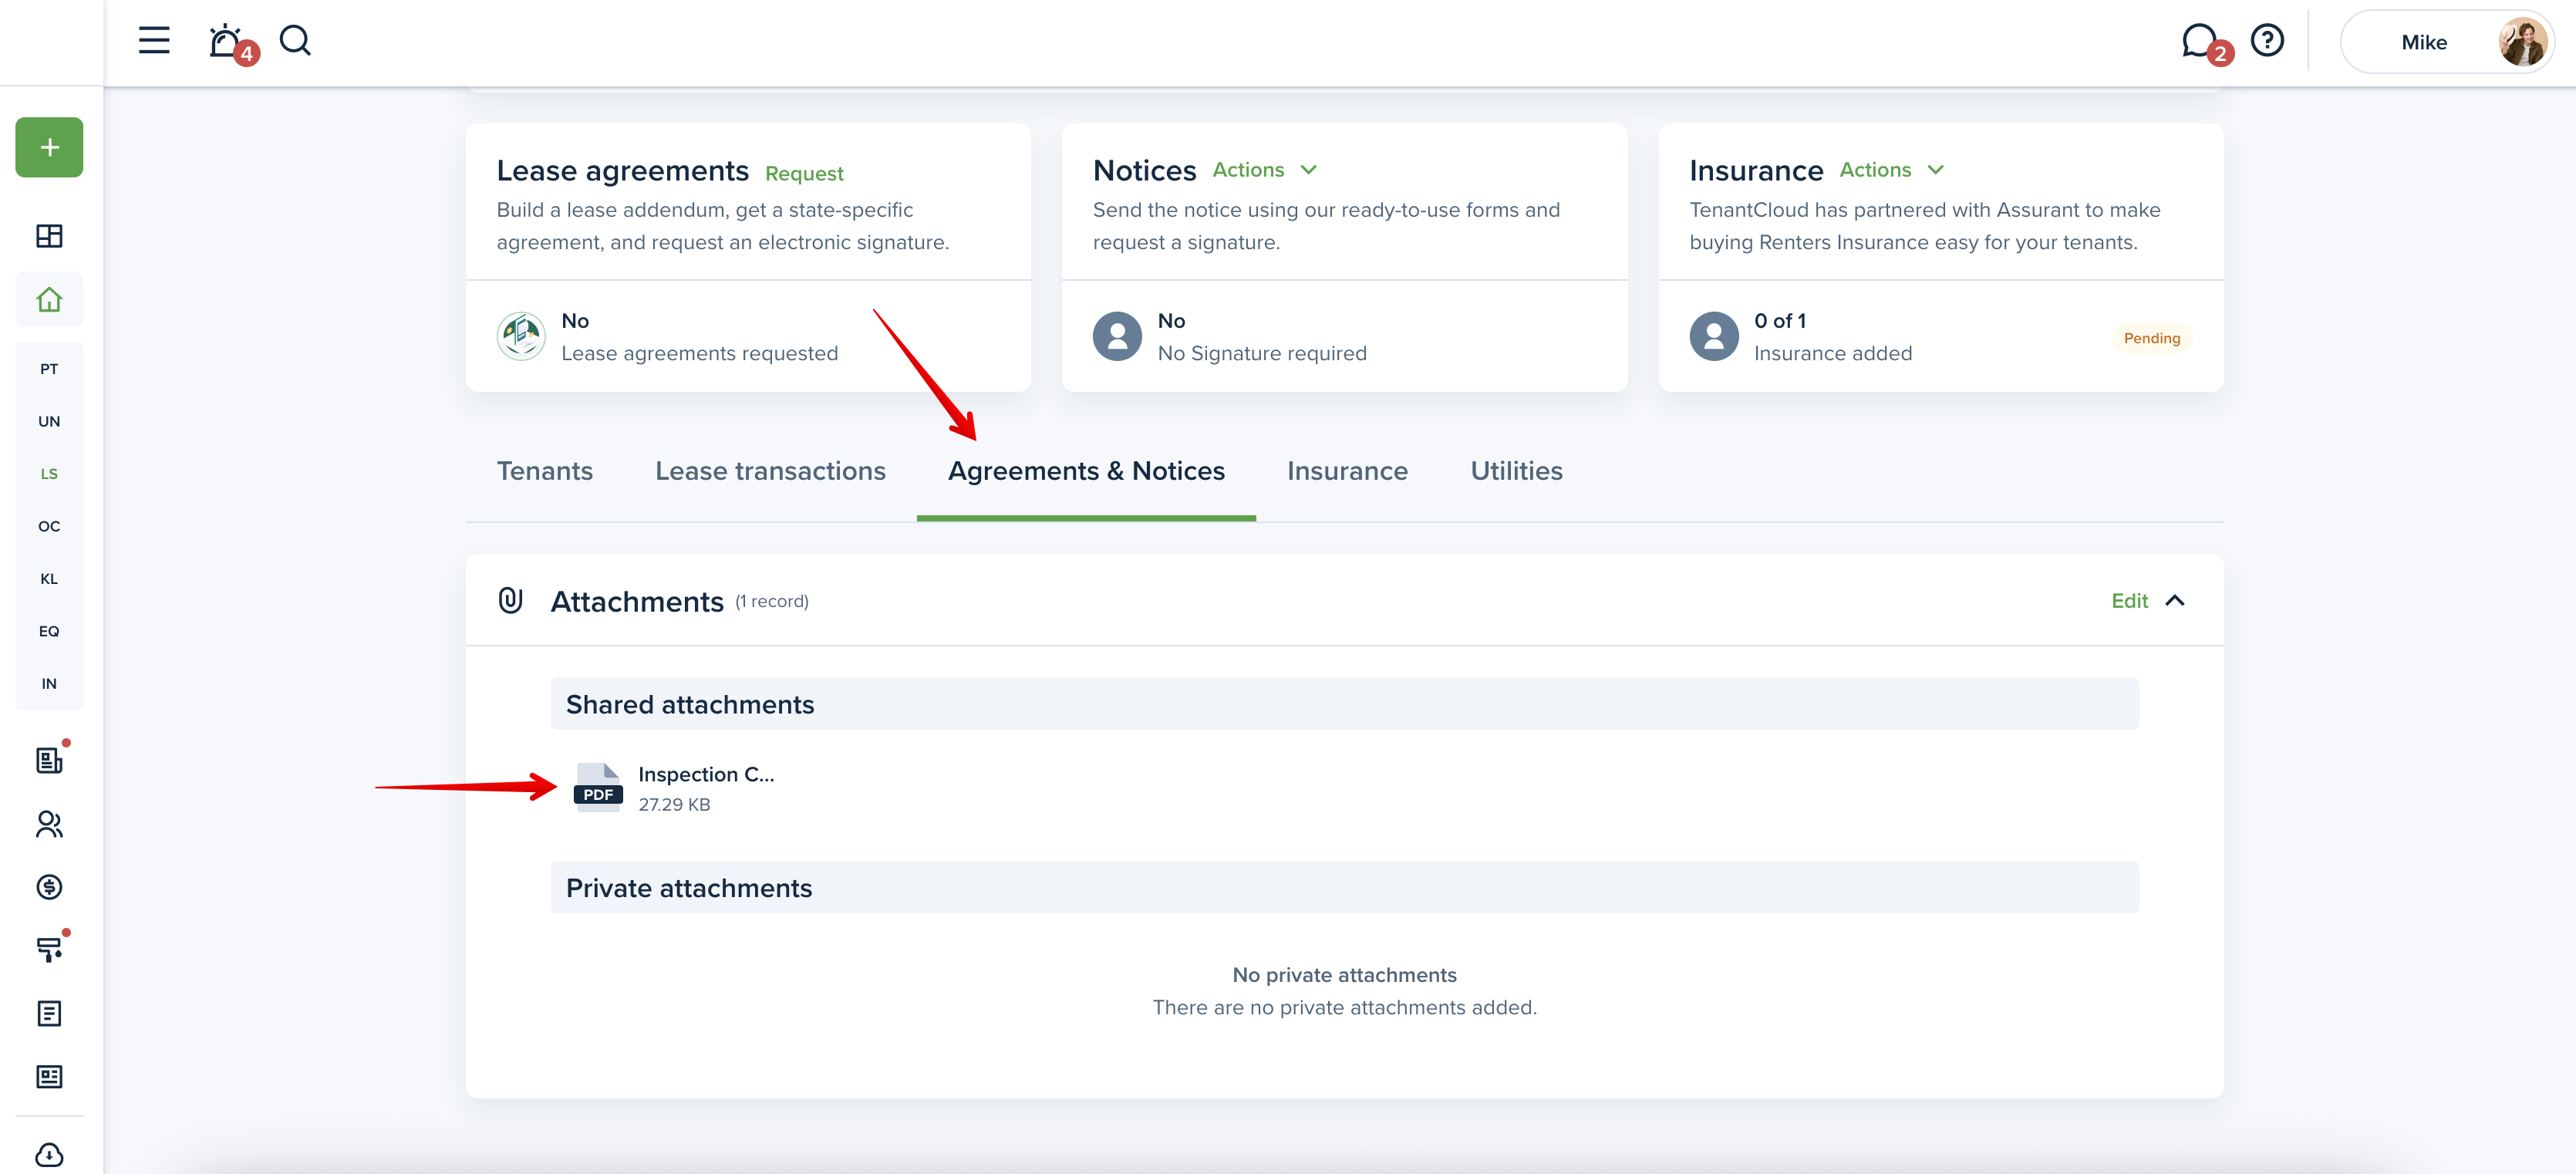Click the help question mark icon
2576x1174 pixels.
pos(2267,41)
